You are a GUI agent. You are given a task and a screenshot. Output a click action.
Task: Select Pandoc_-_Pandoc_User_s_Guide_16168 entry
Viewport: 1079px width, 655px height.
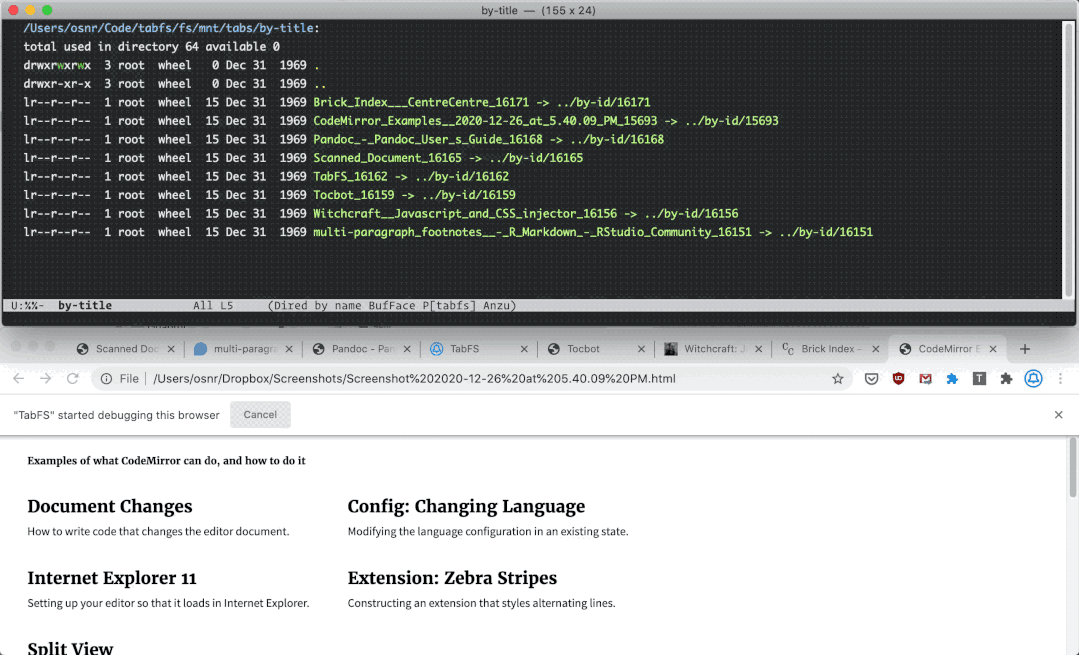click(427, 139)
